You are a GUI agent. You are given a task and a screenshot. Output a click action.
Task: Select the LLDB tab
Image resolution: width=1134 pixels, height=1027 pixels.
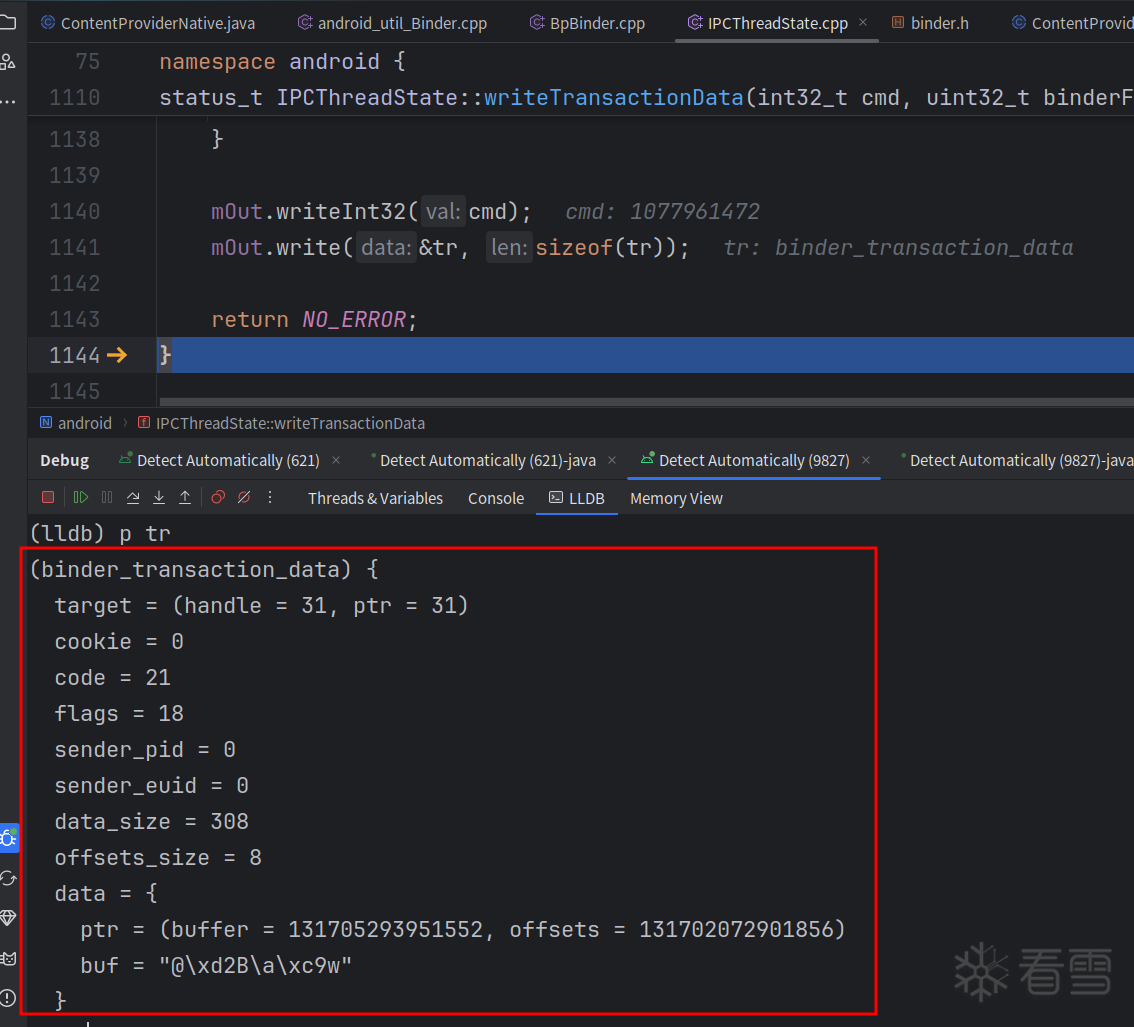pos(576,498)
